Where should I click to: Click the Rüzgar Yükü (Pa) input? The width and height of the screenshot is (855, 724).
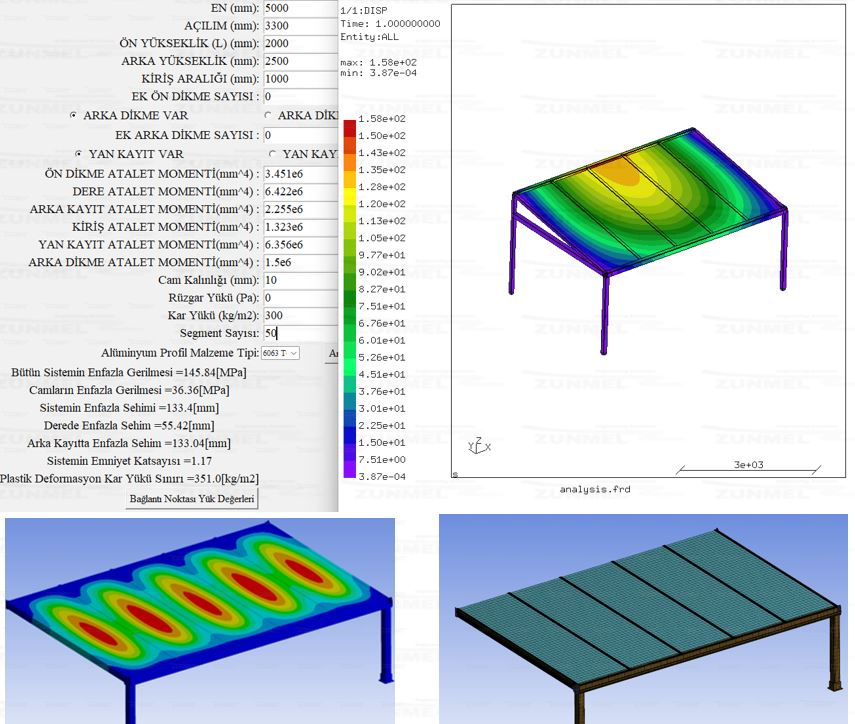tap(298, 298)
